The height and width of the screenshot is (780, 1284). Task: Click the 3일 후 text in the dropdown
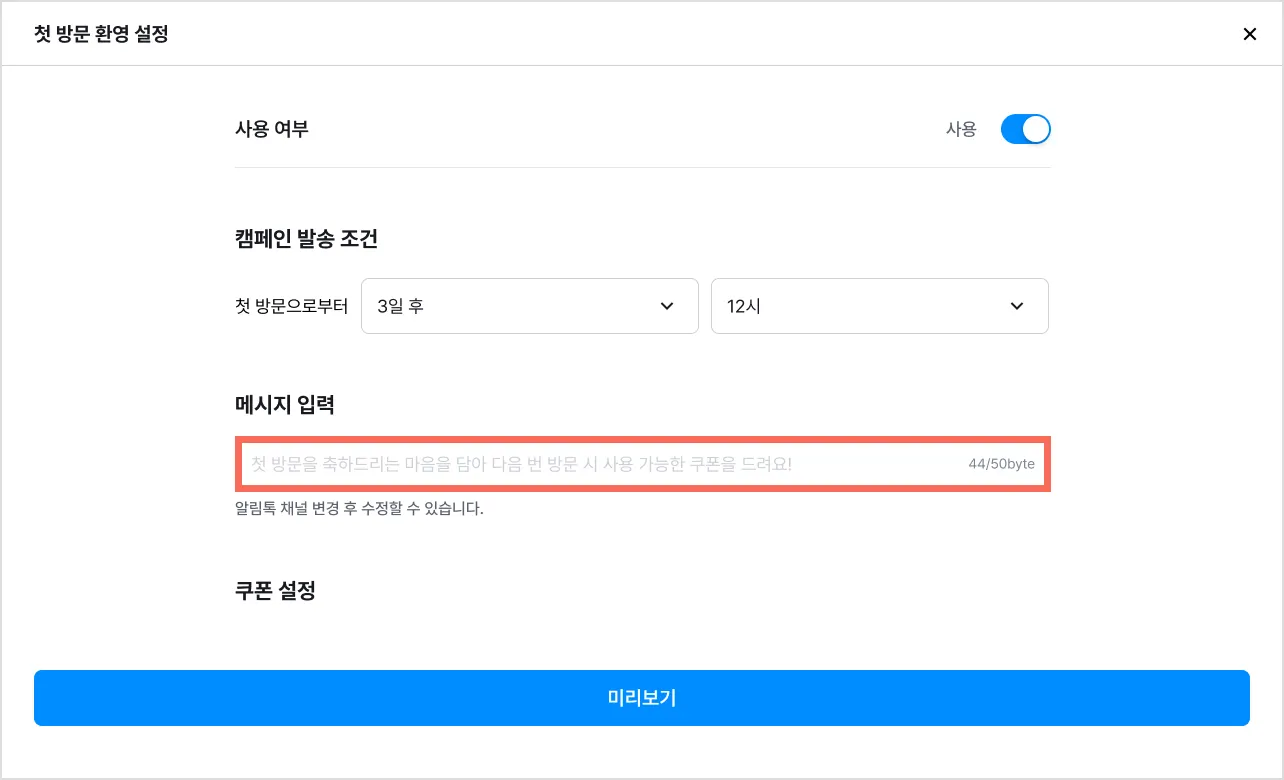[x=400, y=306]
